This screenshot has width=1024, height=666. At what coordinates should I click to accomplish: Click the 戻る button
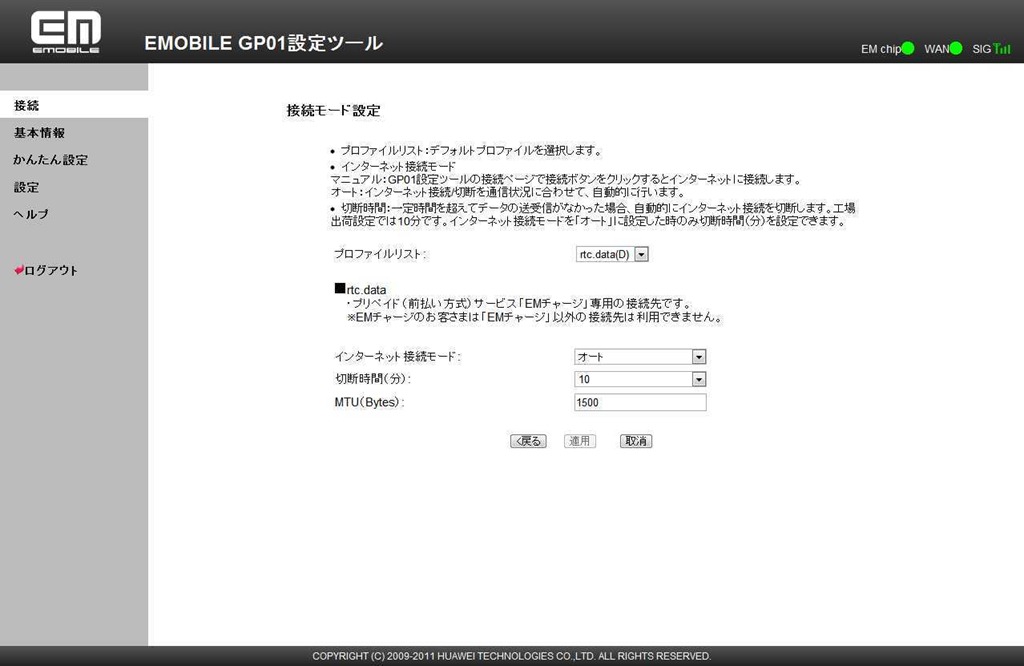[528, 441]
